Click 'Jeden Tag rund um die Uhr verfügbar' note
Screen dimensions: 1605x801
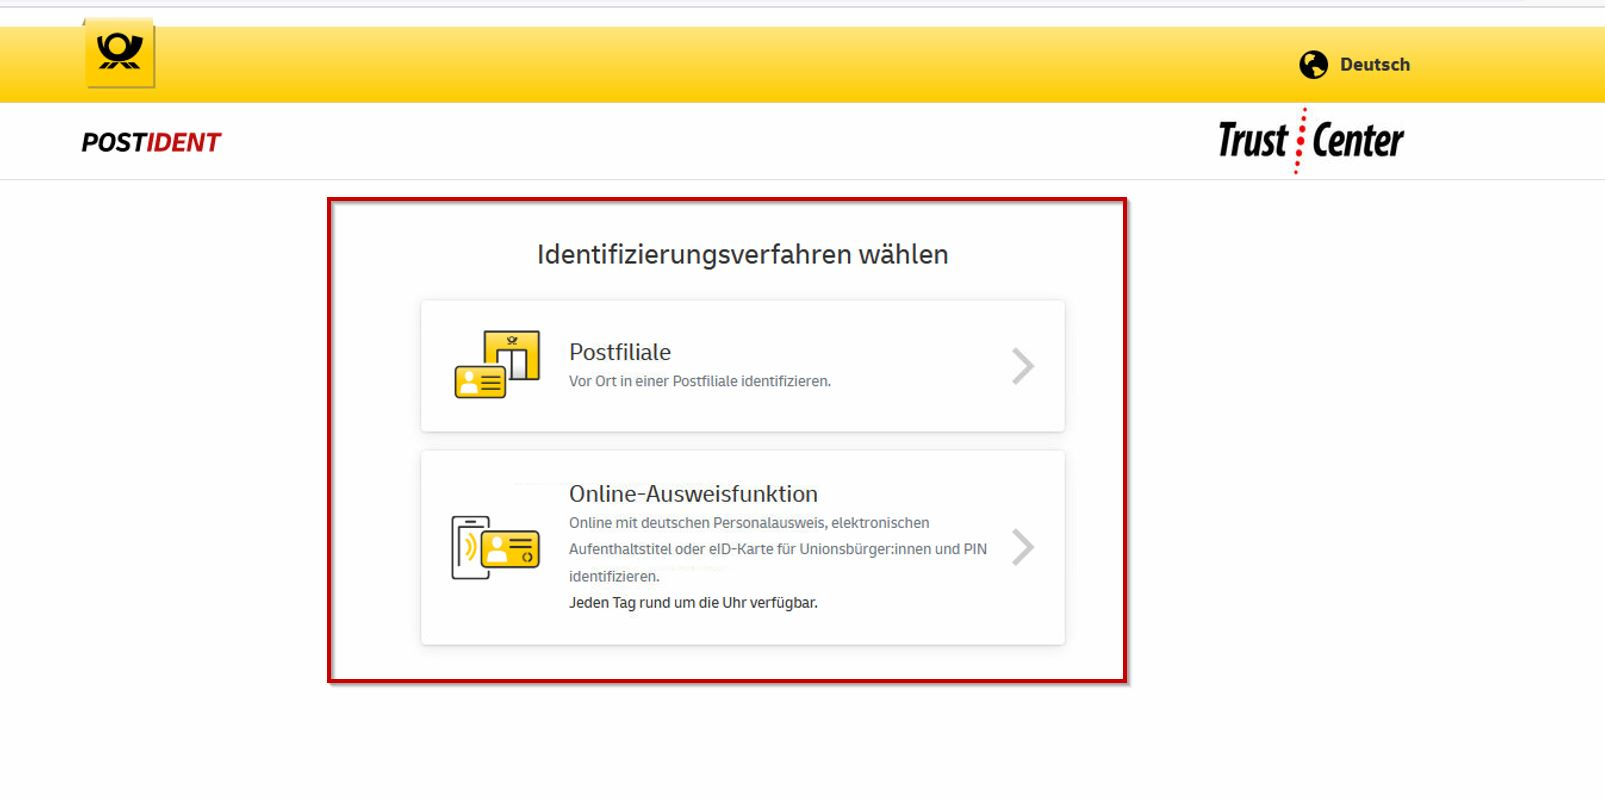[693, 603]
